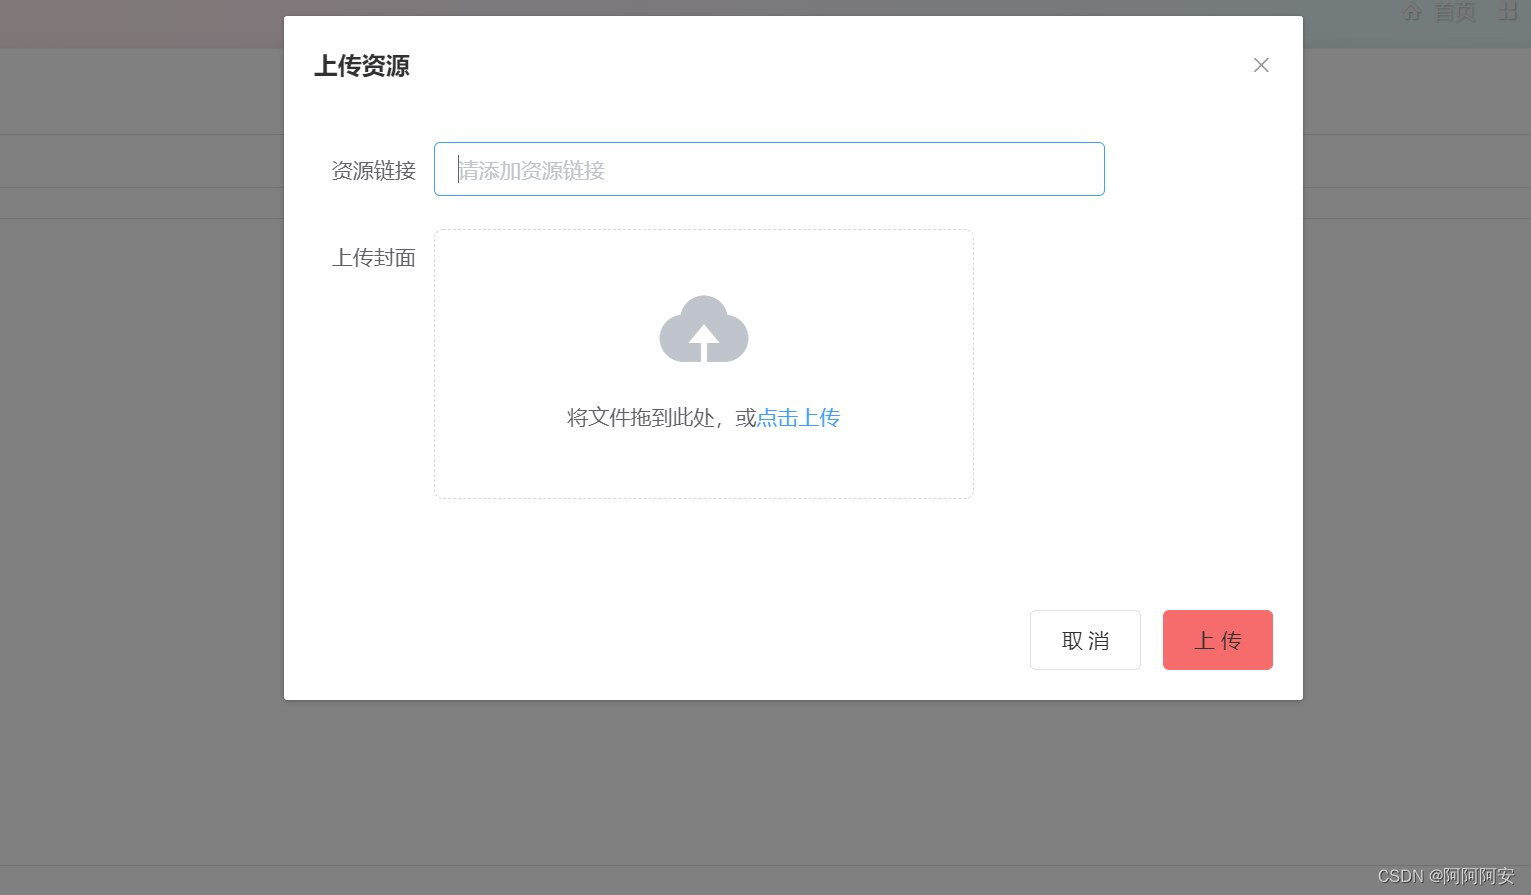This screenshot has width=1531, height=895.
Task: Click the 取消 button
Action: [x=1085, y=640]
